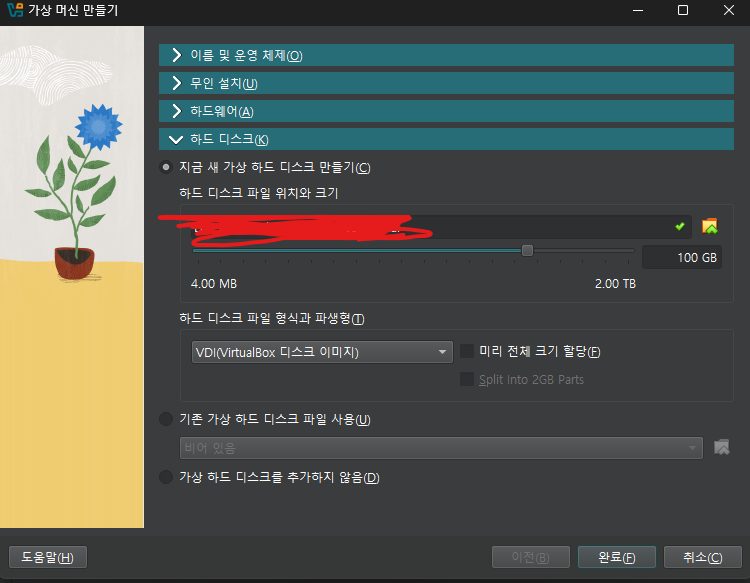Collapse the 하드 디스크(K) section
This screenshot has height=583, width=750.
tap(446, 139)
